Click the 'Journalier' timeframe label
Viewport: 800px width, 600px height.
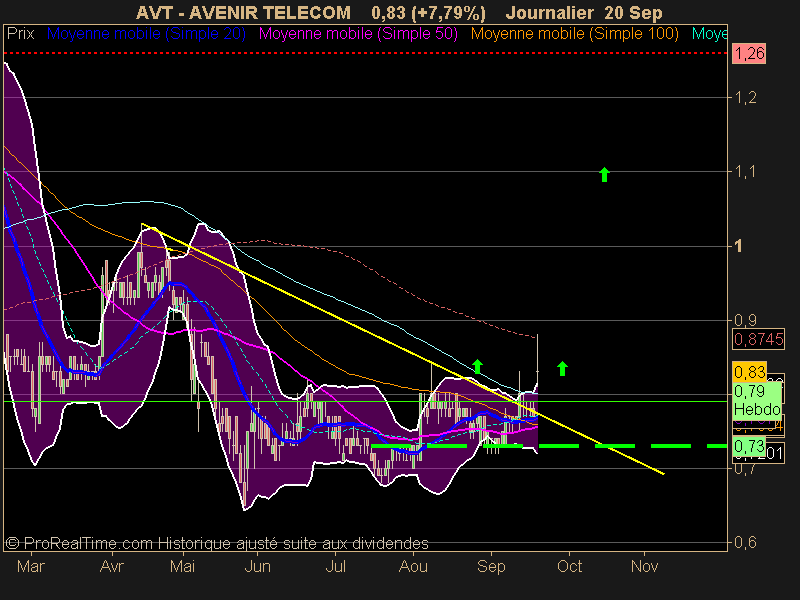point(549,12)
